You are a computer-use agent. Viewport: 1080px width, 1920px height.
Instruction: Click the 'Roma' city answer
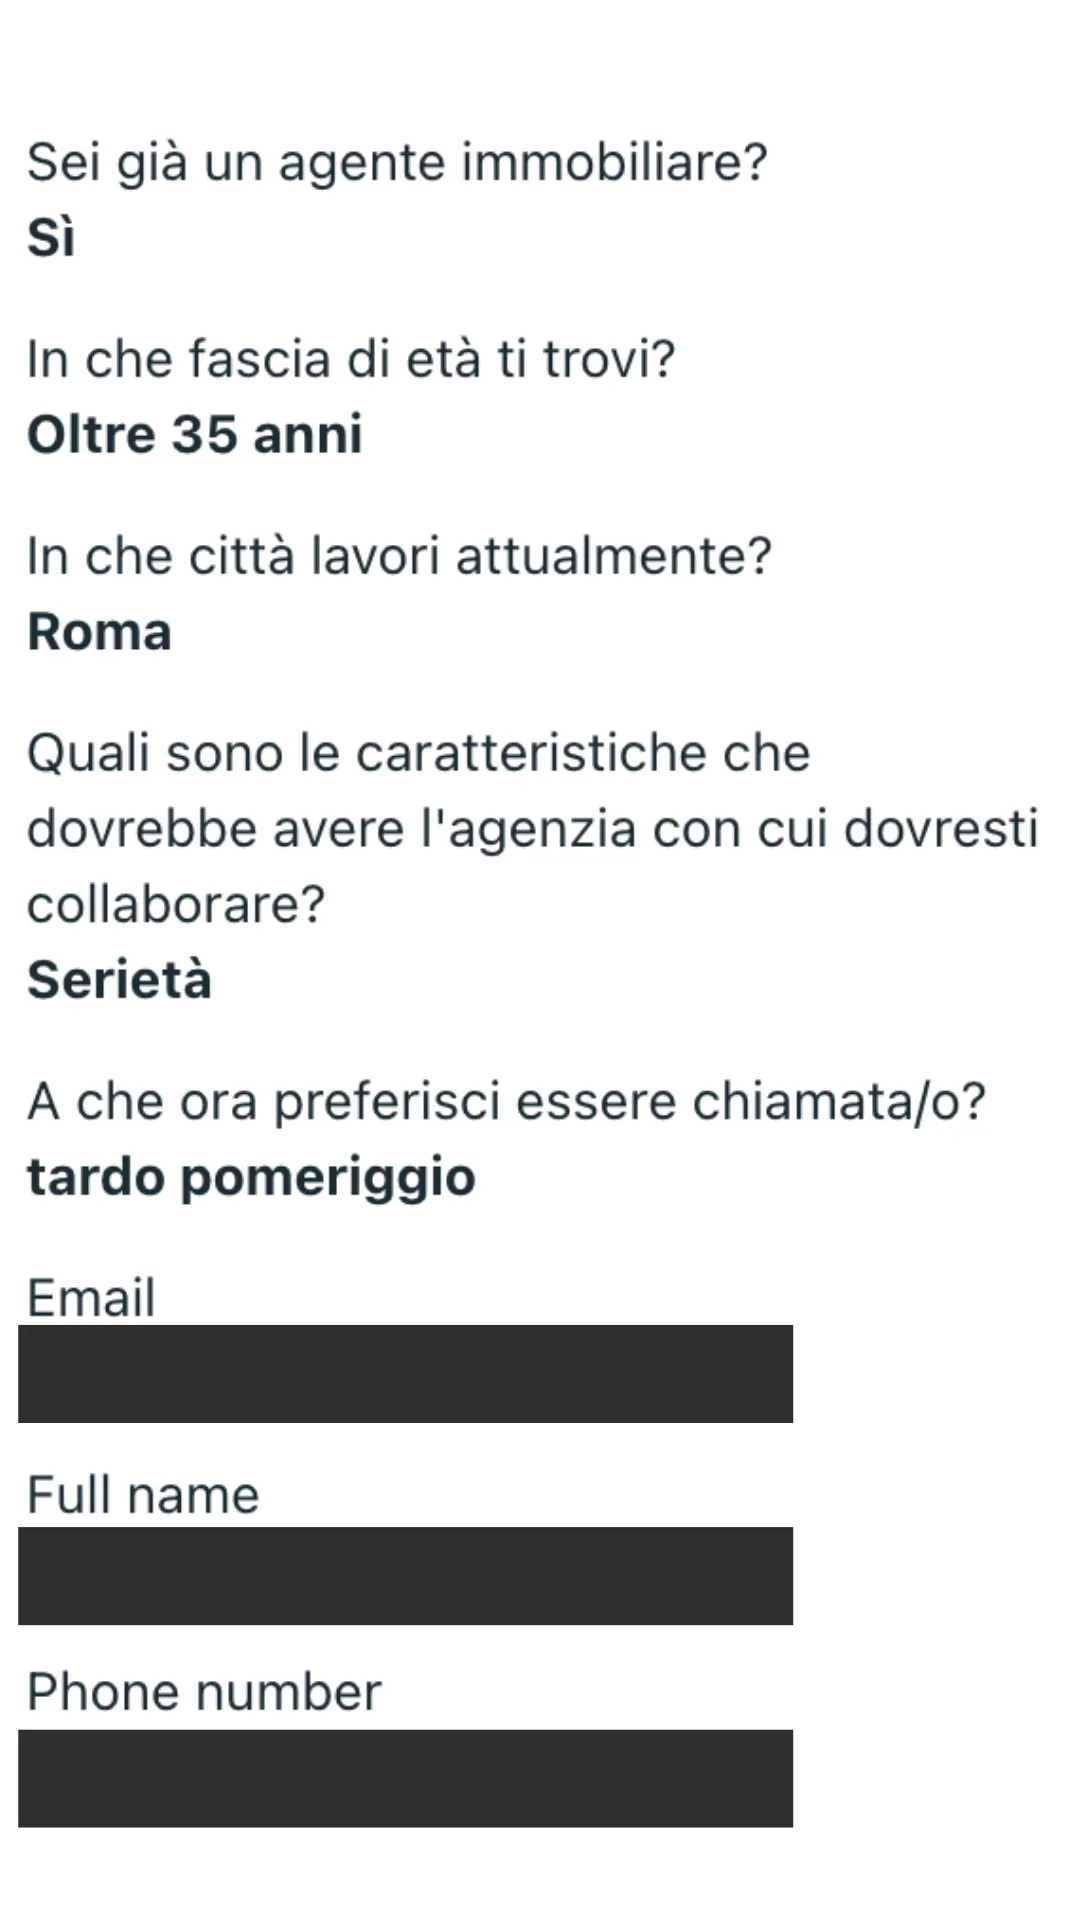(x=99, y=632)
